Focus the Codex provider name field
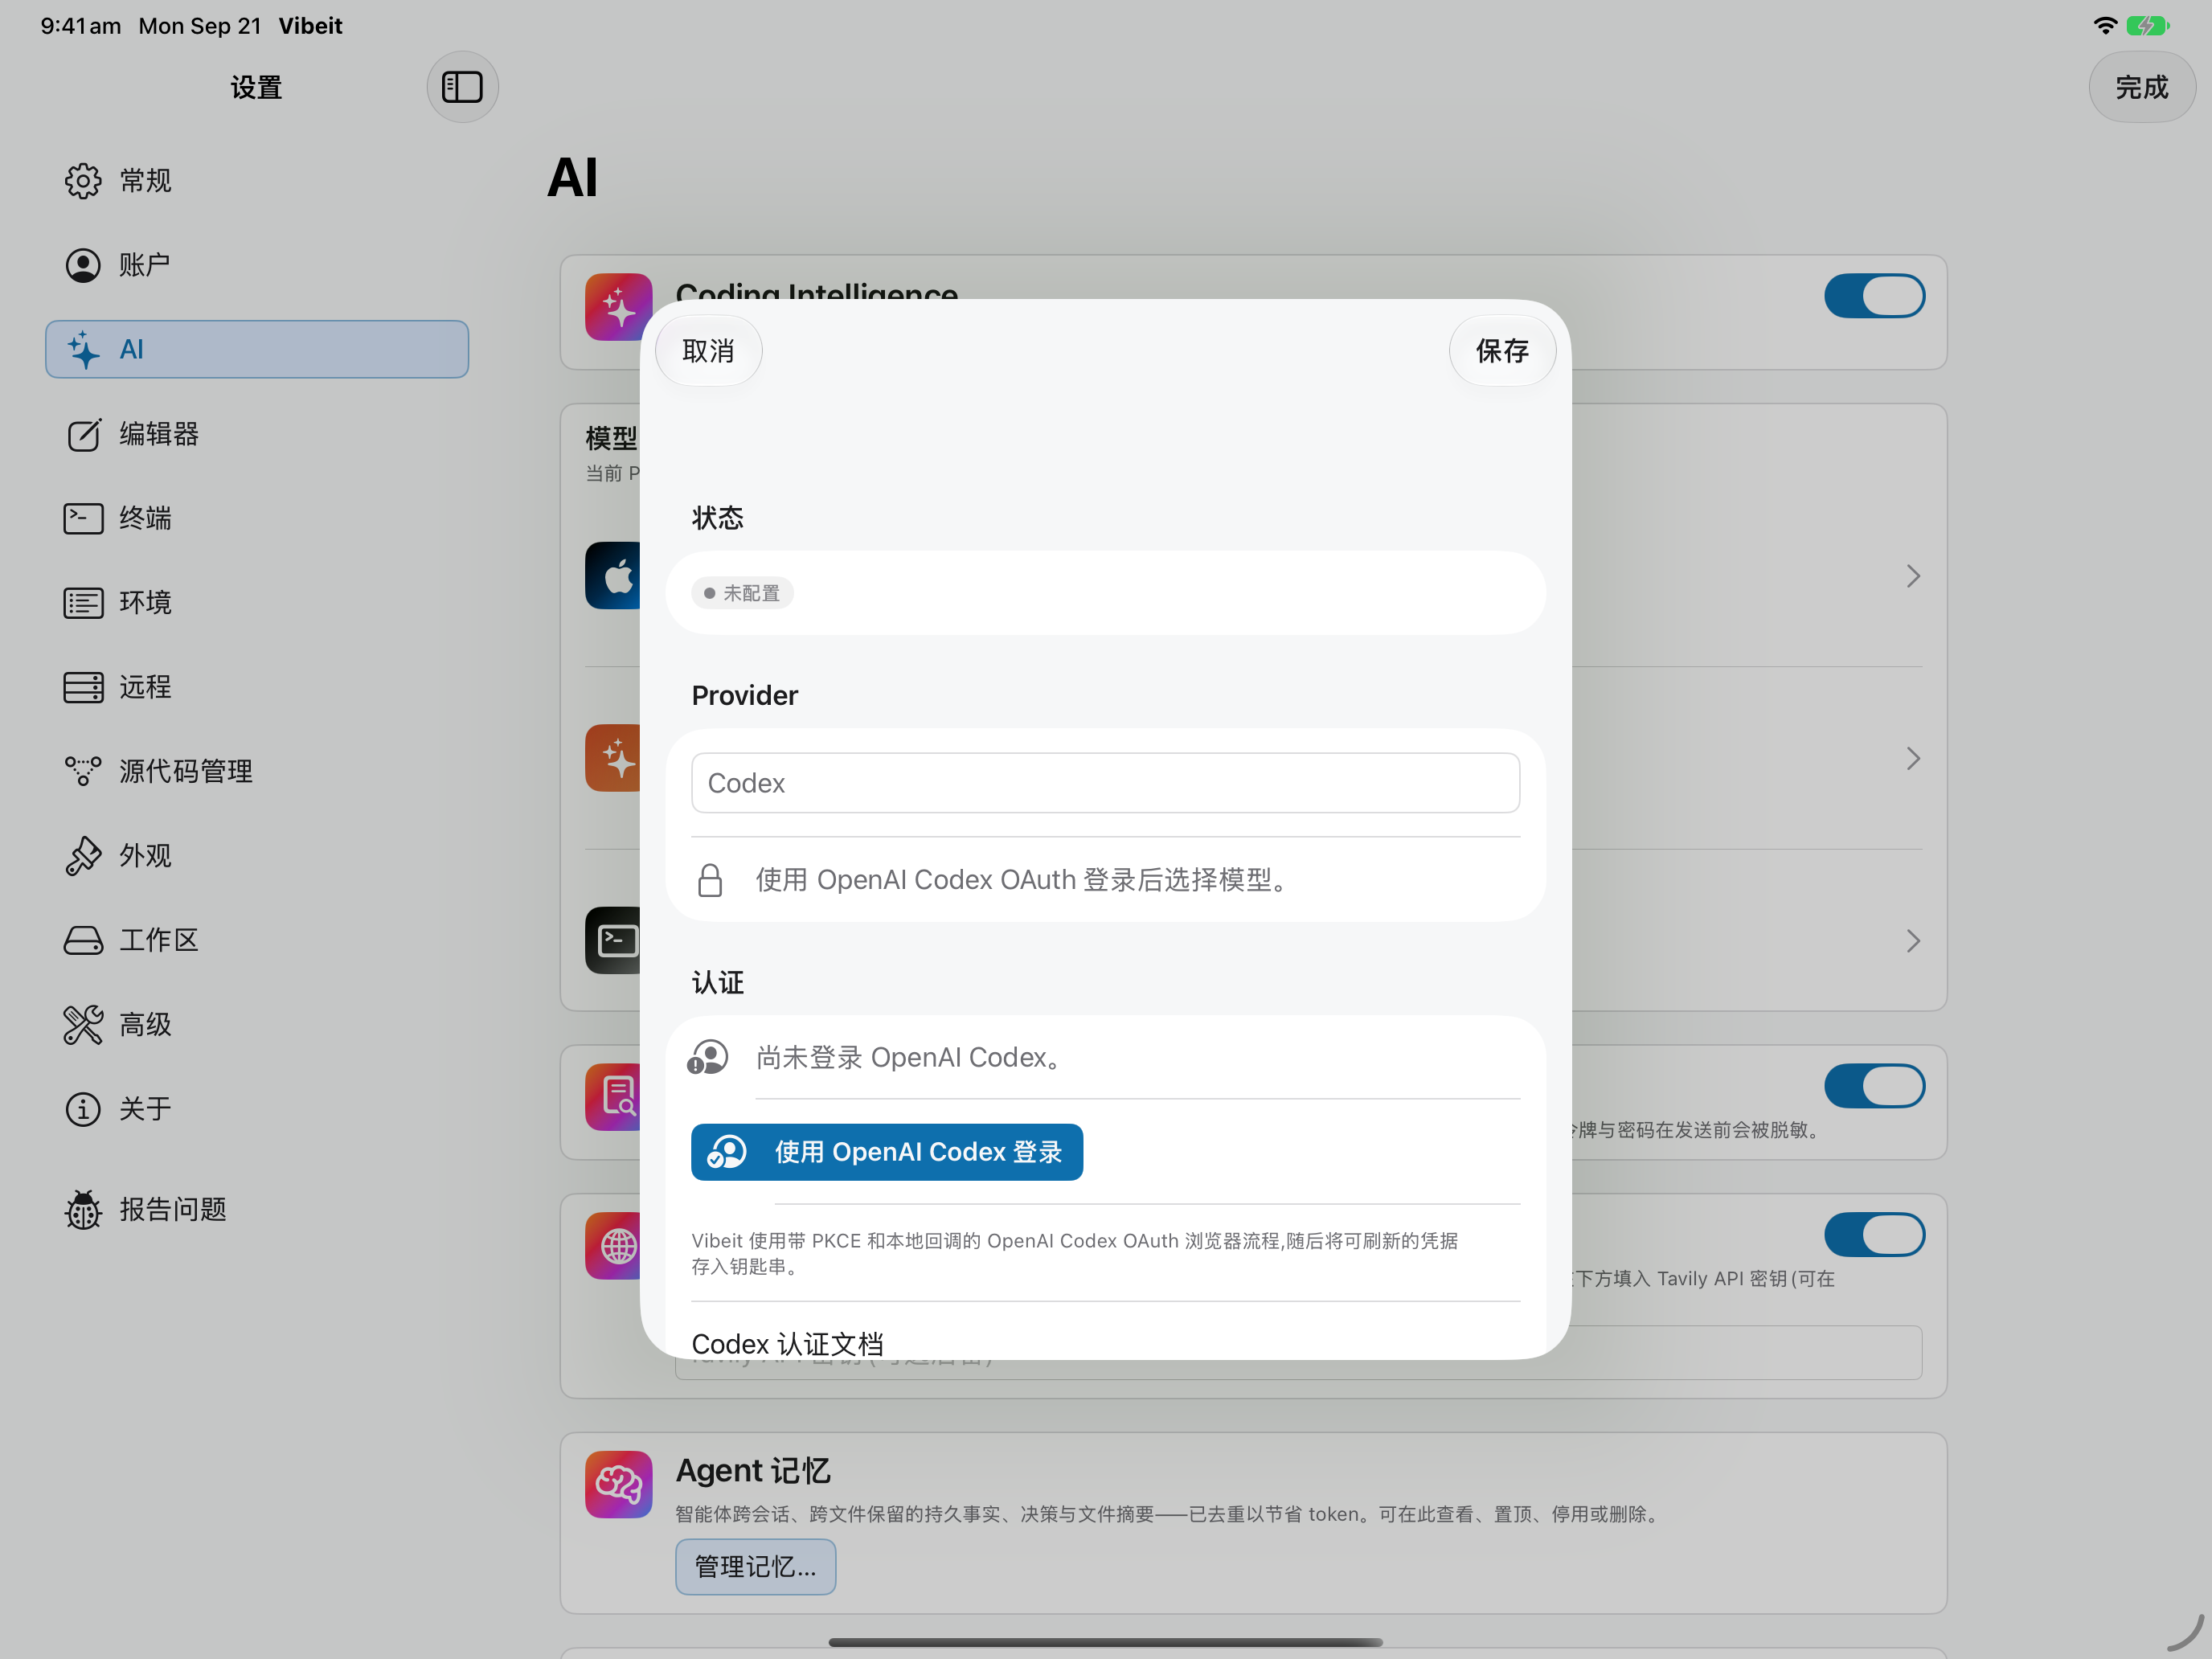 1106,783
